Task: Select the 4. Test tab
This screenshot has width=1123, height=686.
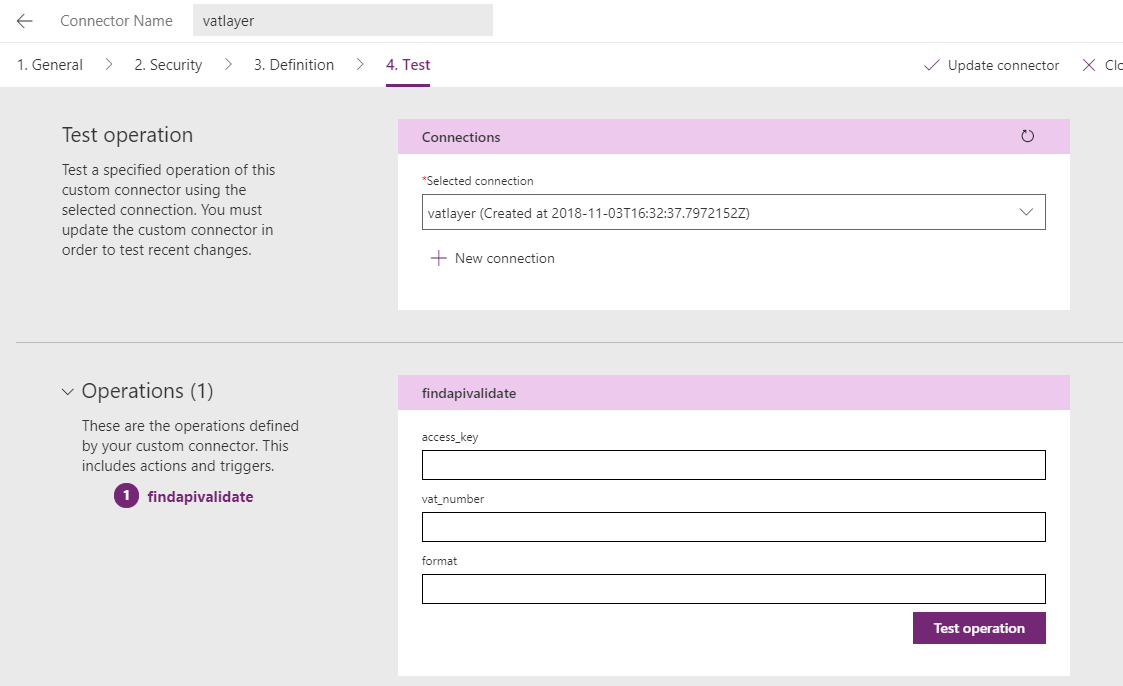Action: coord(408,65)
